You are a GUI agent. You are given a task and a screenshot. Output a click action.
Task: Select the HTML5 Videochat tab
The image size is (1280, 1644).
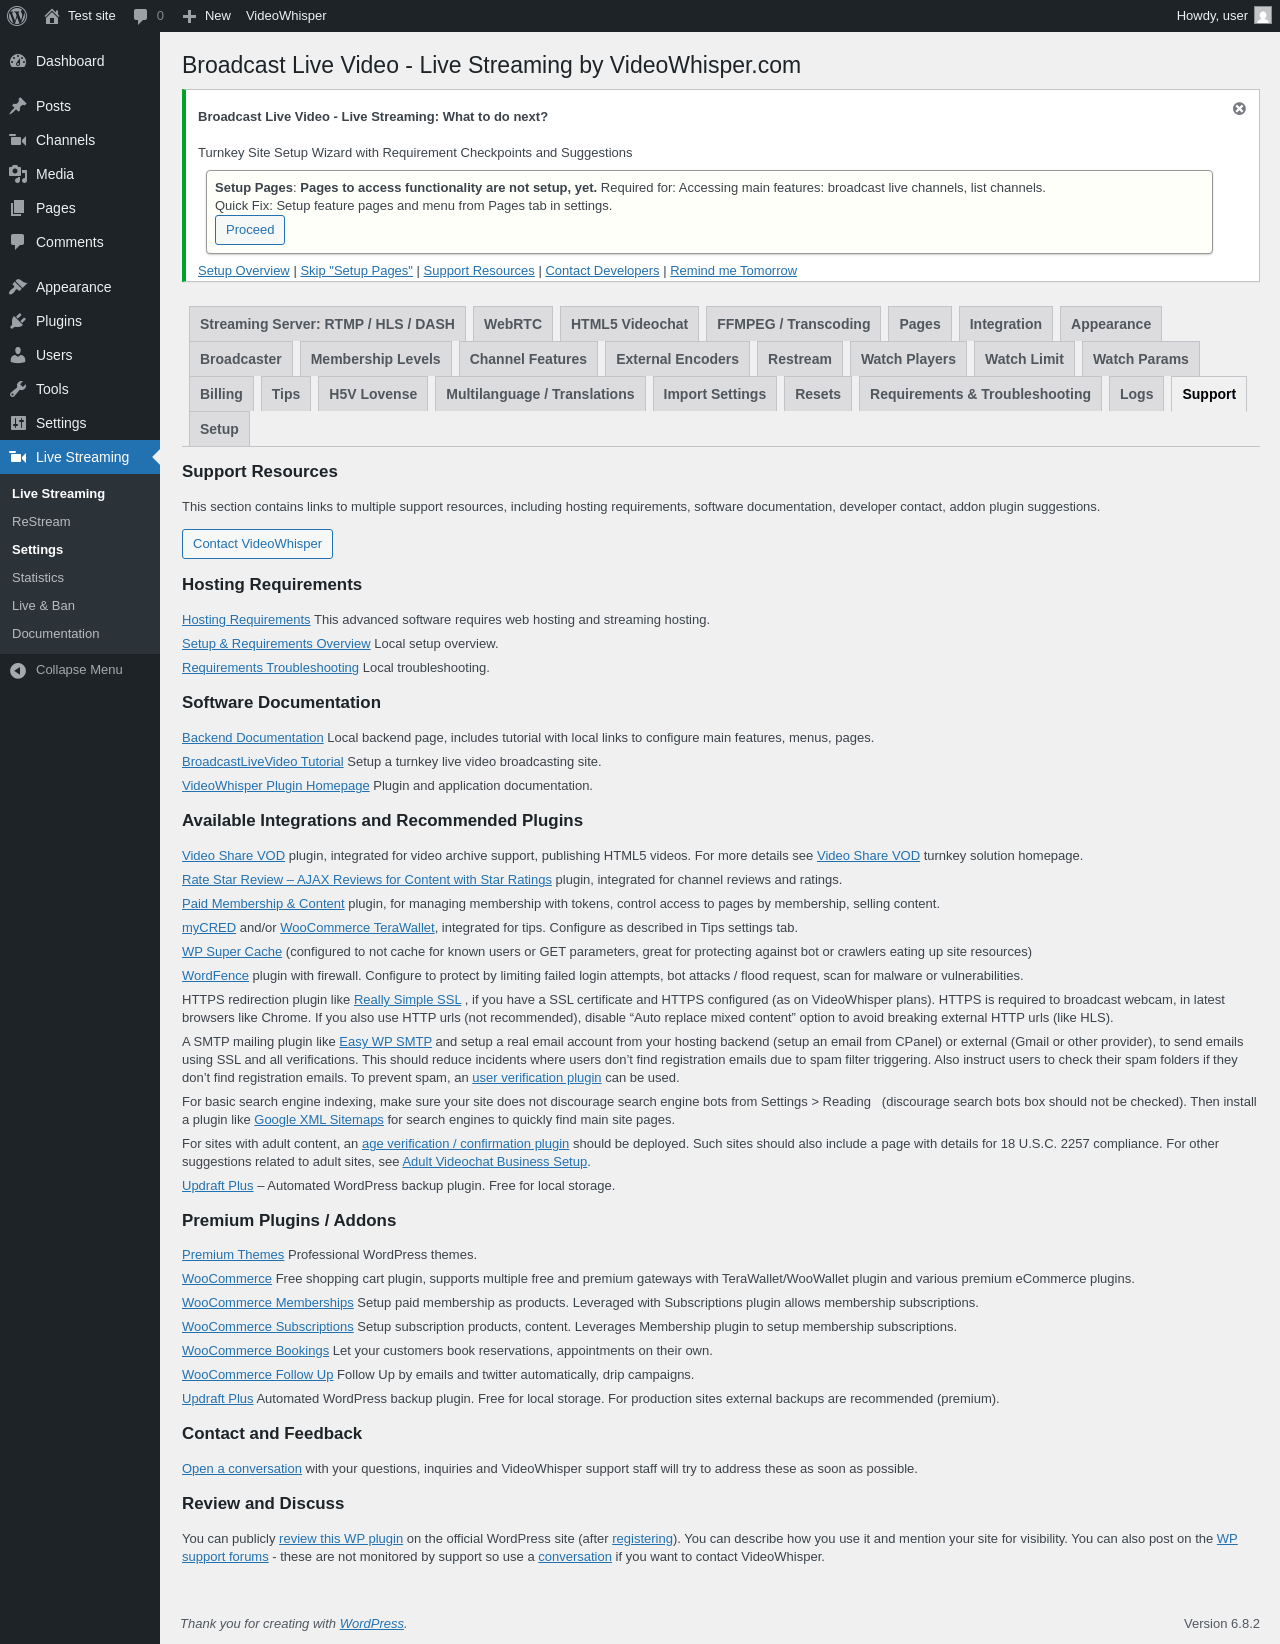tap(629, 324)
